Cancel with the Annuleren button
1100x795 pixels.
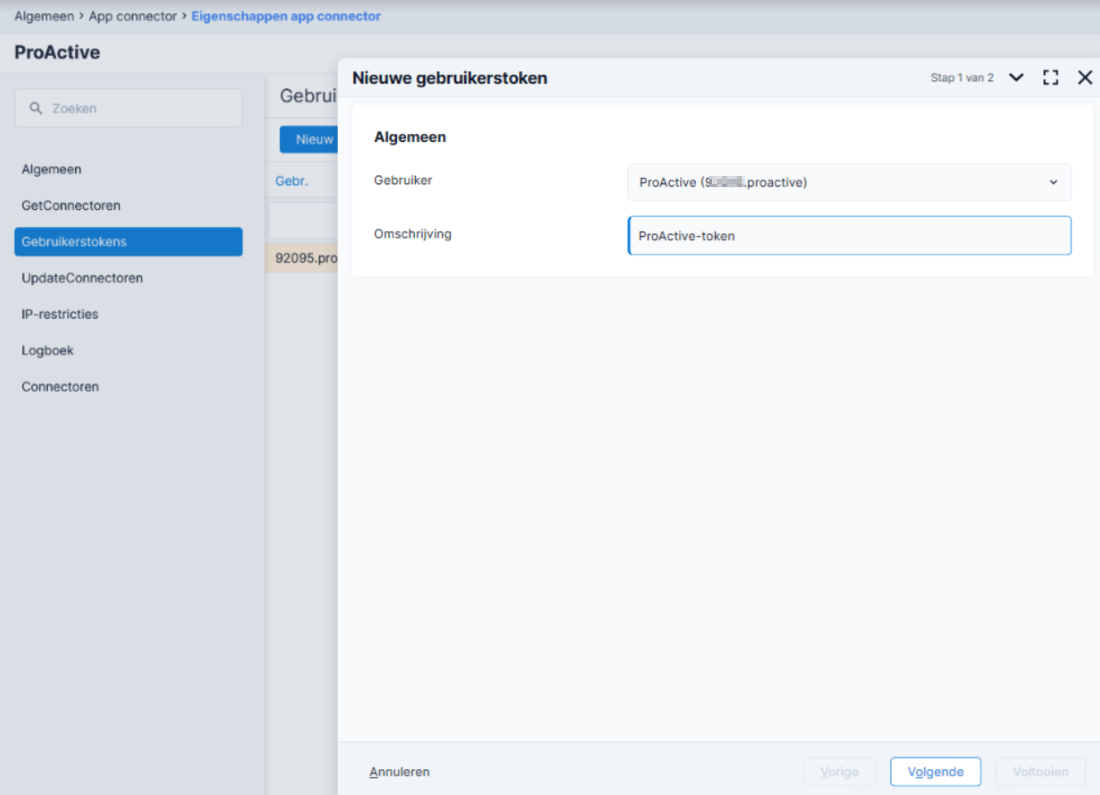click(399, 772)
